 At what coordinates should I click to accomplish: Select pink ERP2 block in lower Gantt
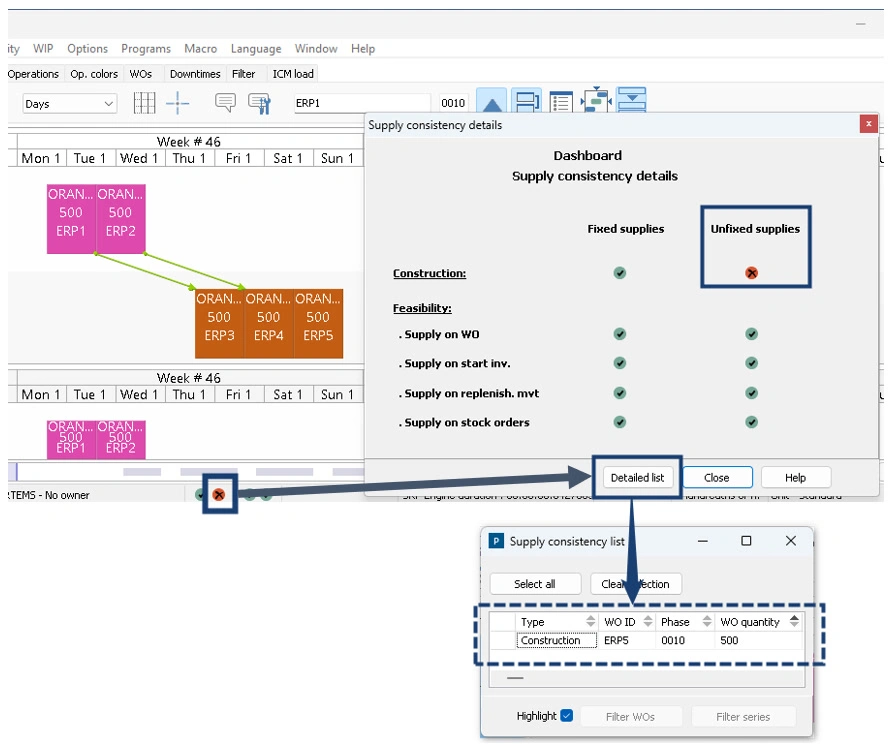pos(121,439)
